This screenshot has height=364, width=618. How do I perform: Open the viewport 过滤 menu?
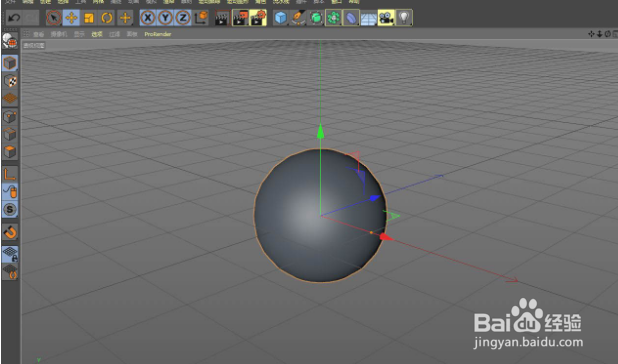click(x=114, y=34)
